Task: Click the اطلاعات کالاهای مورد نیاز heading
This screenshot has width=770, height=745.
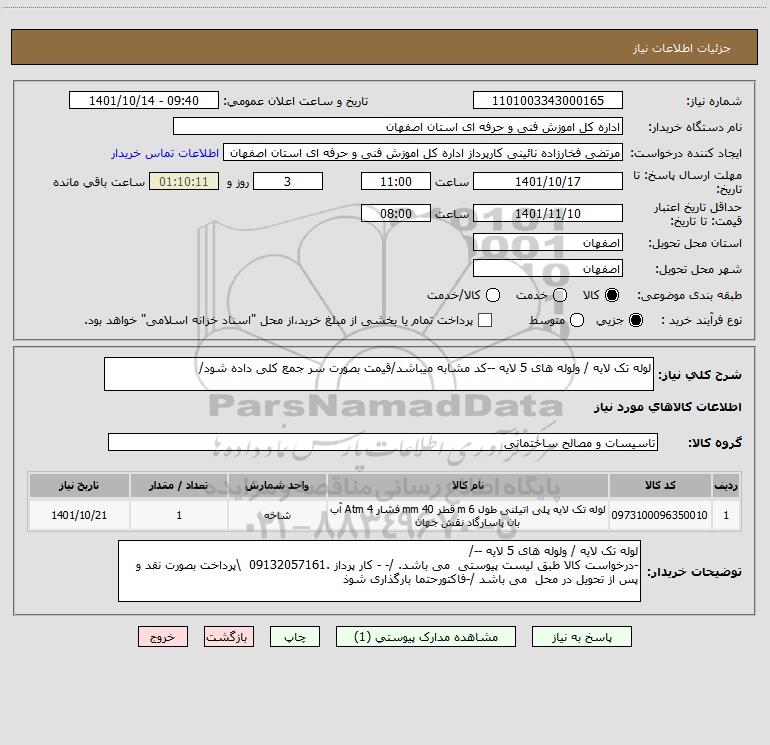Action: (x=667, y=407)
